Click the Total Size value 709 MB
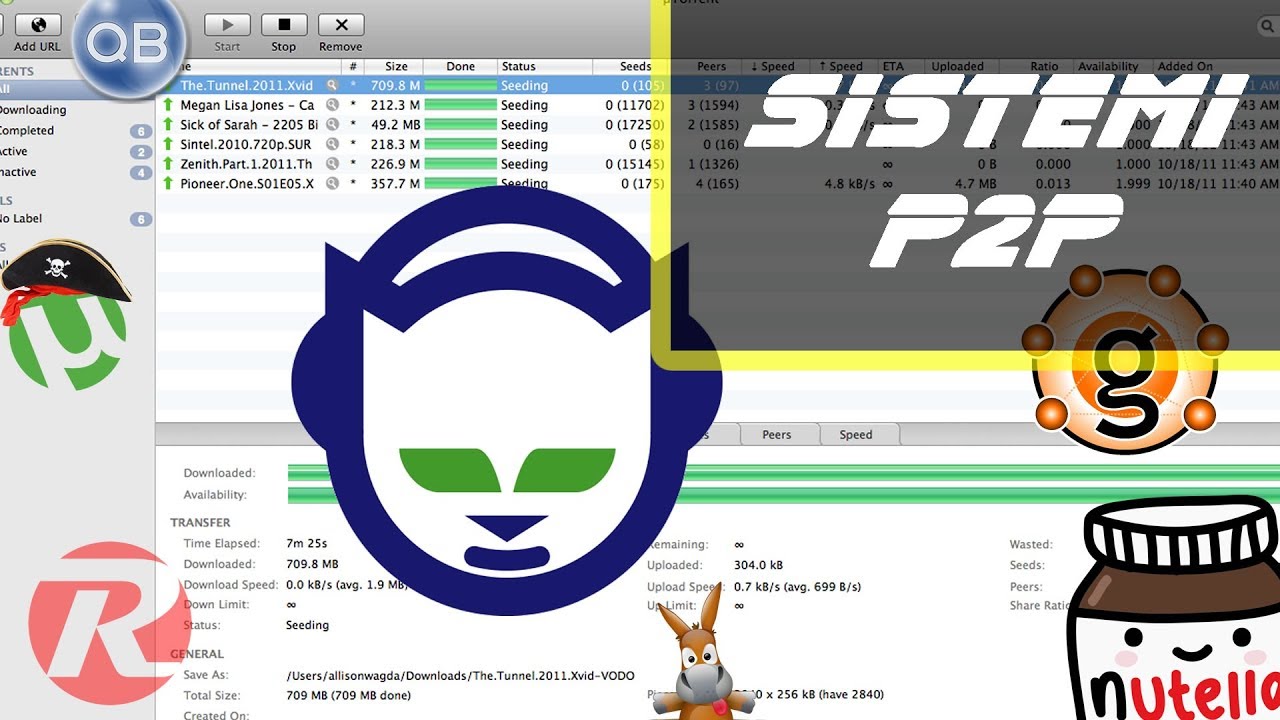This screenshot has height=720, width=1280. coord(348,695)
